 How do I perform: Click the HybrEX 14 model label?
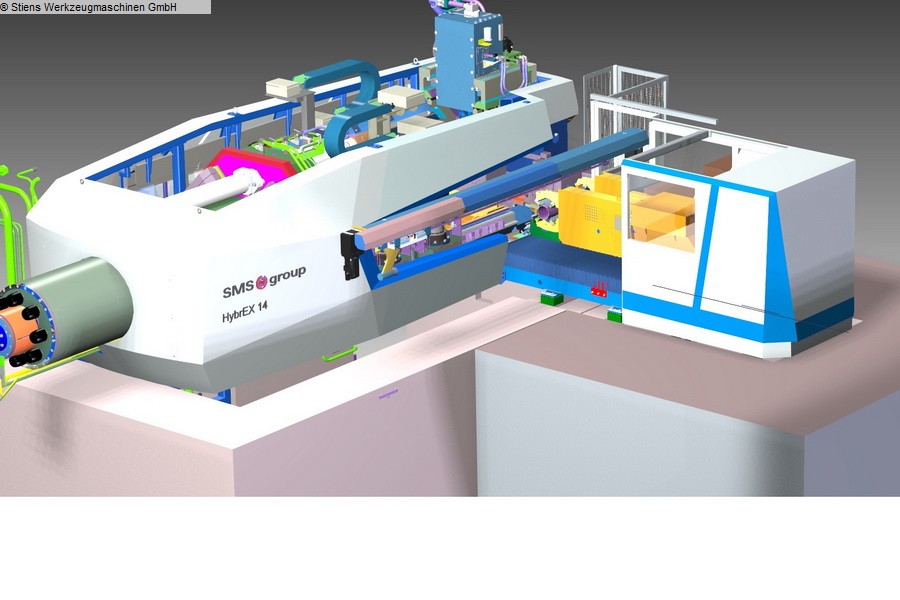tap(245, 312)
